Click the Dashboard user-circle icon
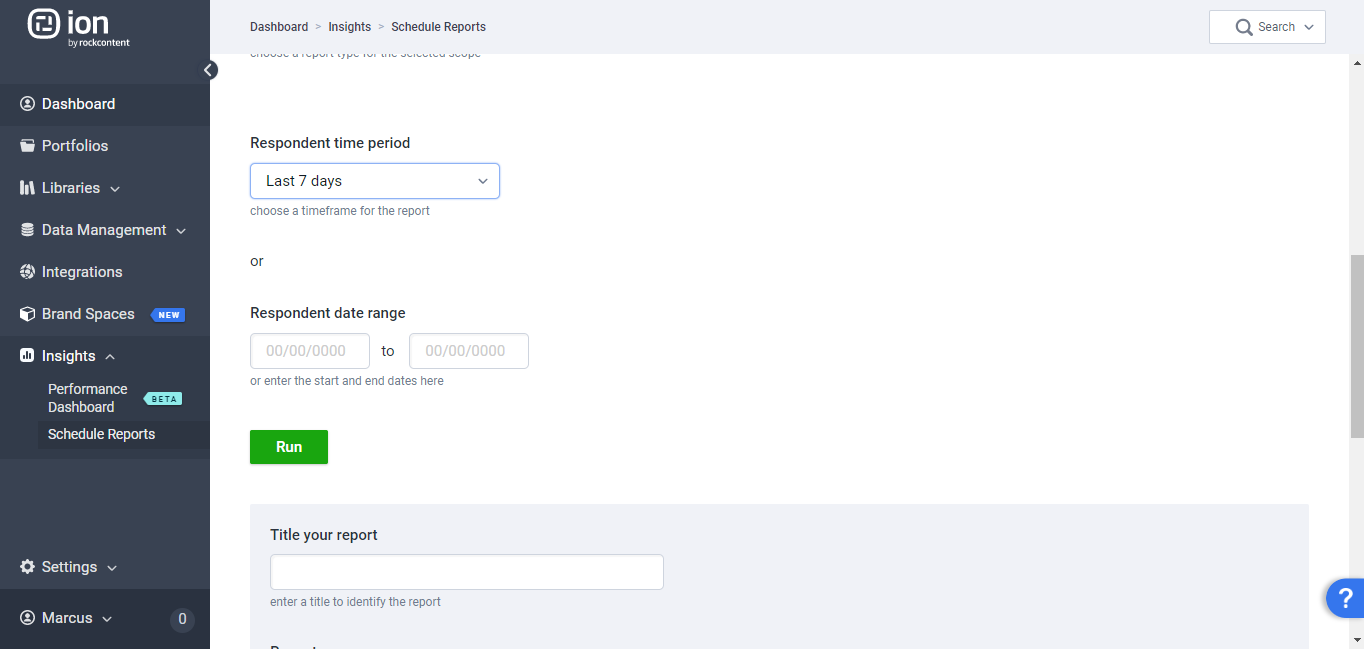 point(27,104)
